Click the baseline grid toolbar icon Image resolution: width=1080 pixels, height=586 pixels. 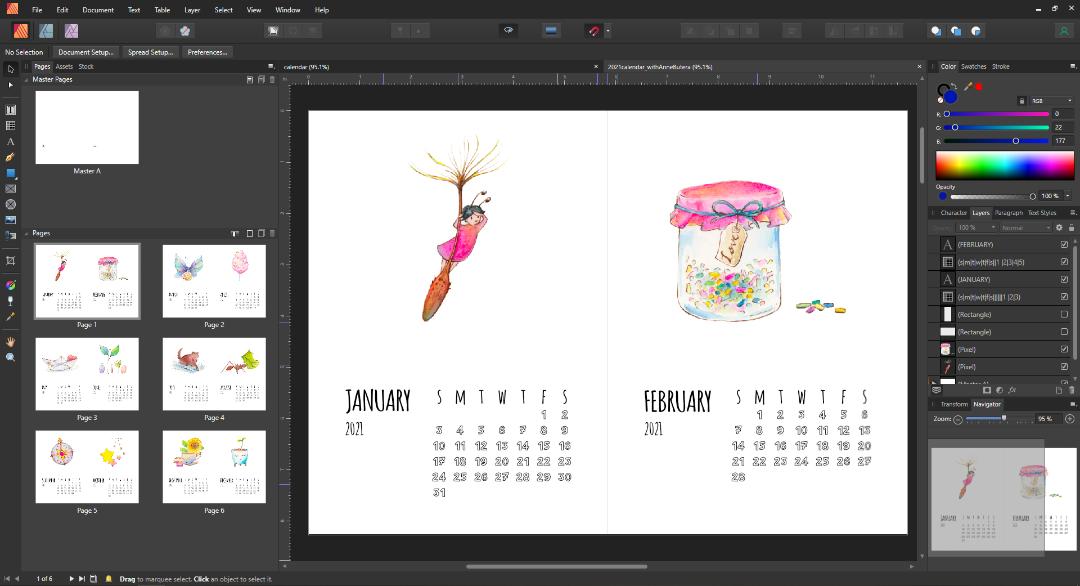click(x=551, y=30)
